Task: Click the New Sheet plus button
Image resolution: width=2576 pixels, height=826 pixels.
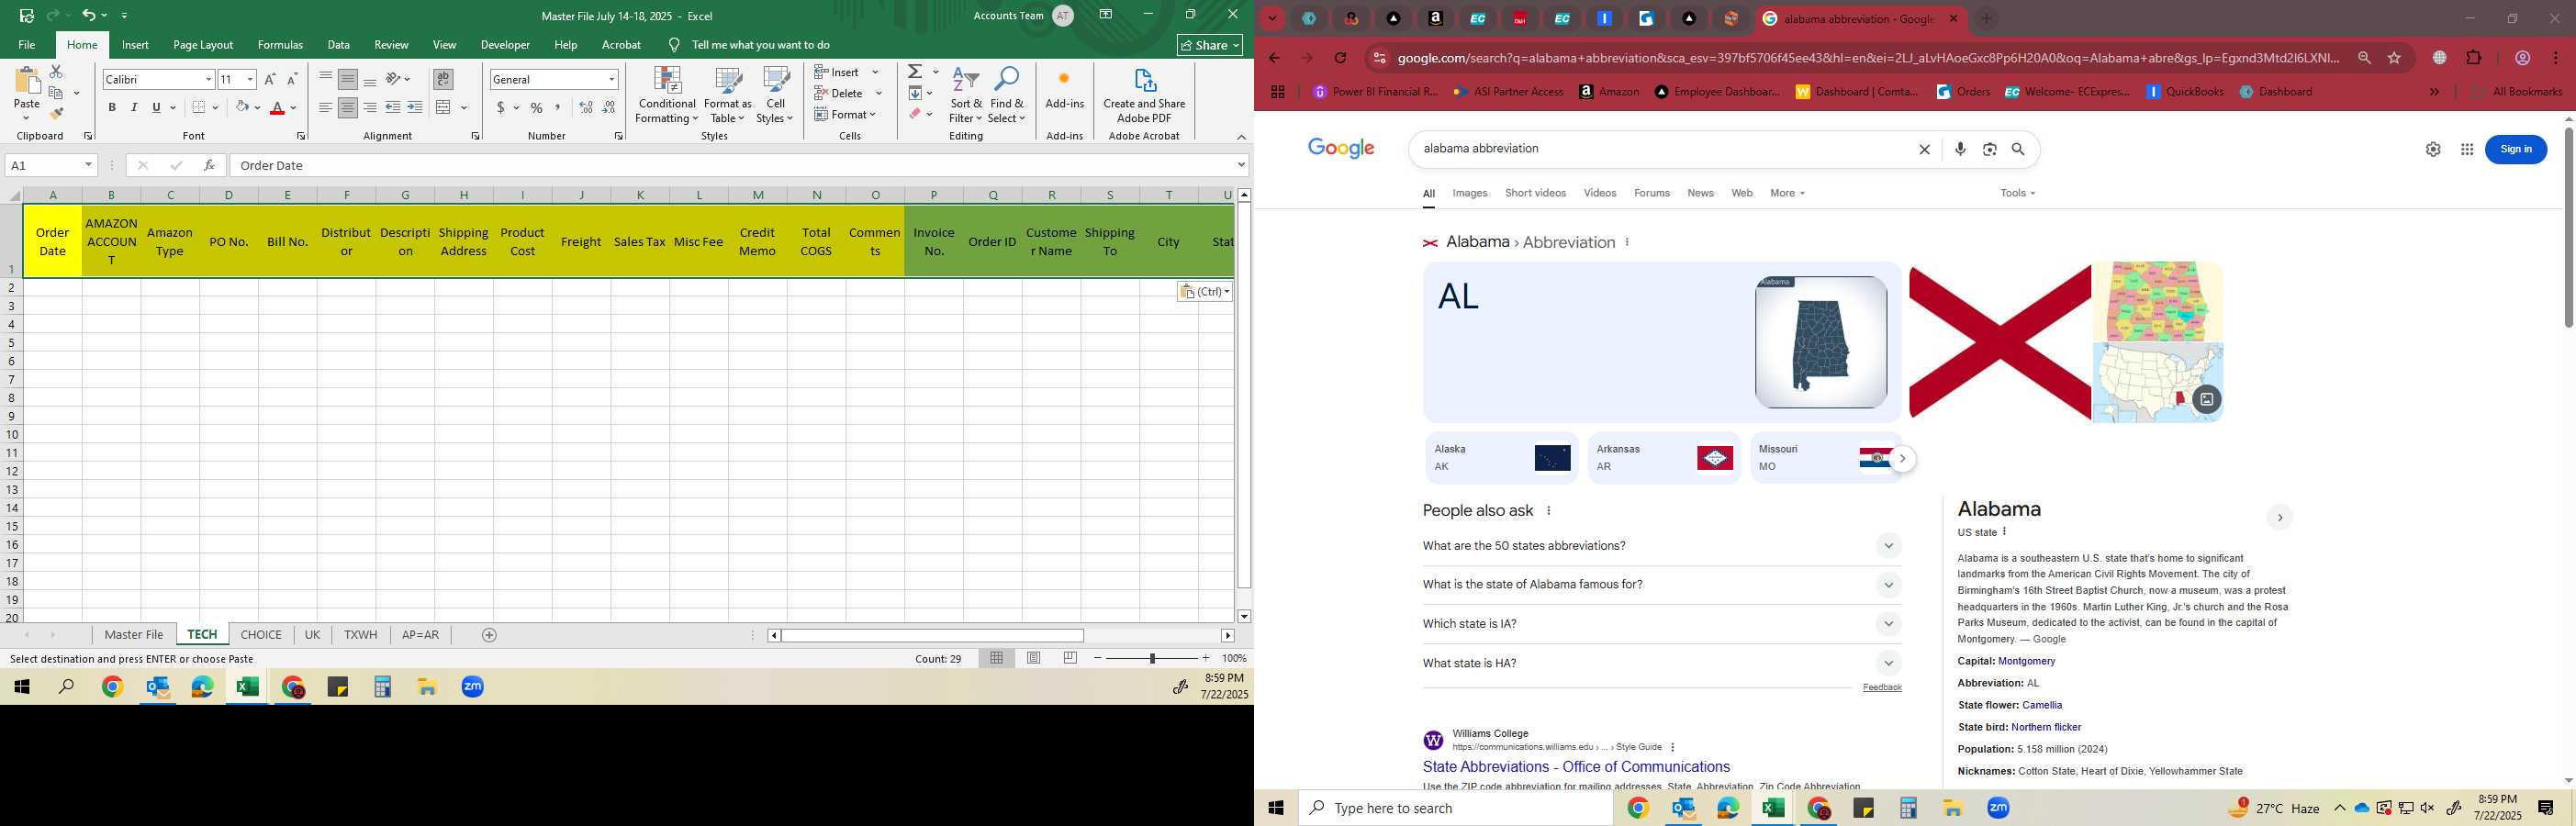Action: (x=489, y=635)
